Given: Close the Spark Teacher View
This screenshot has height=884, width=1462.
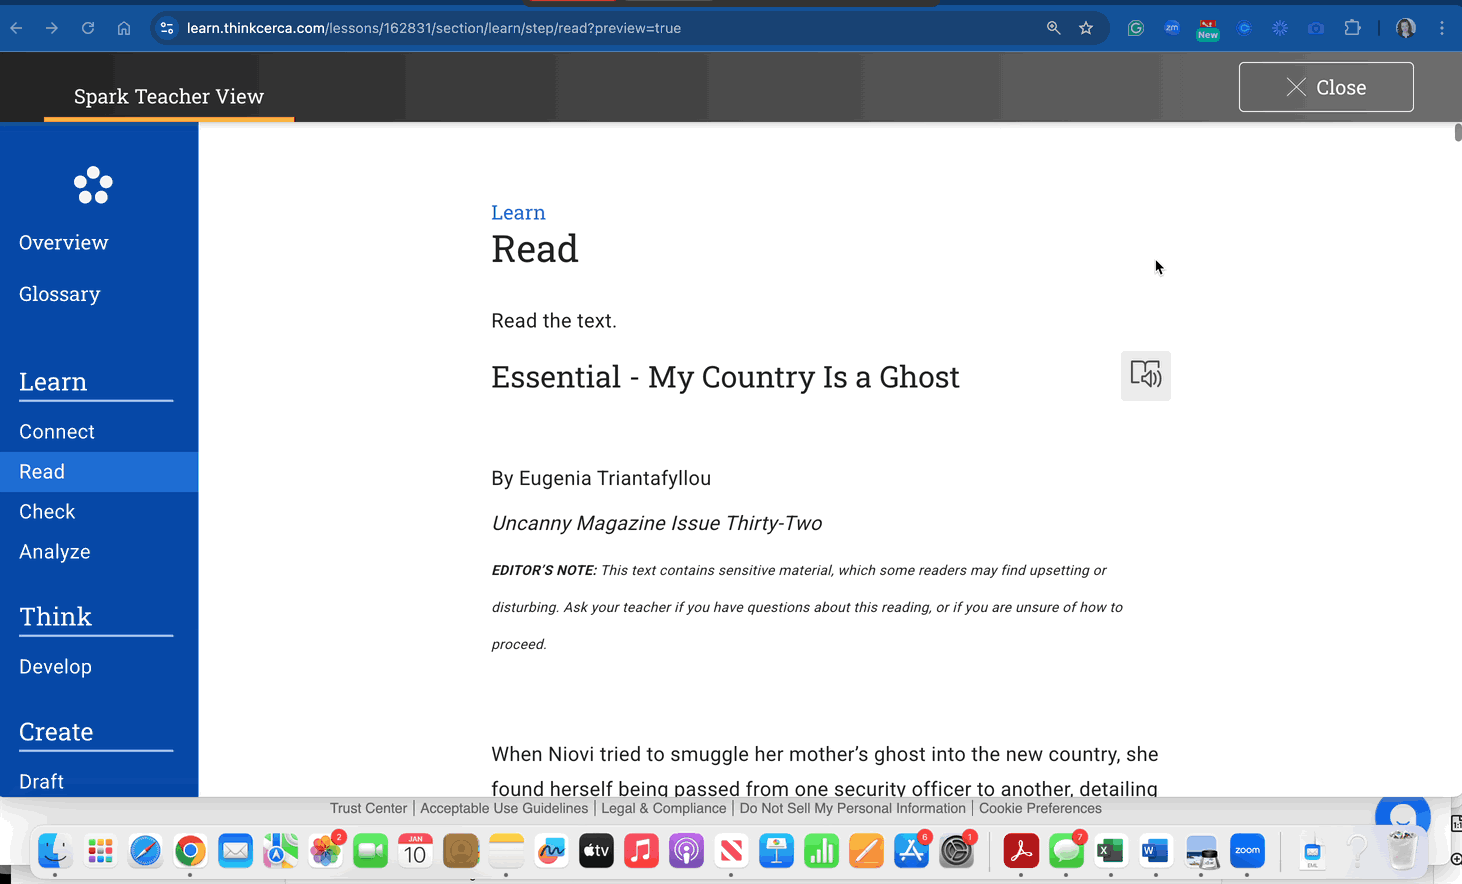Looking at the screenshot, I should coord(1325,88).
